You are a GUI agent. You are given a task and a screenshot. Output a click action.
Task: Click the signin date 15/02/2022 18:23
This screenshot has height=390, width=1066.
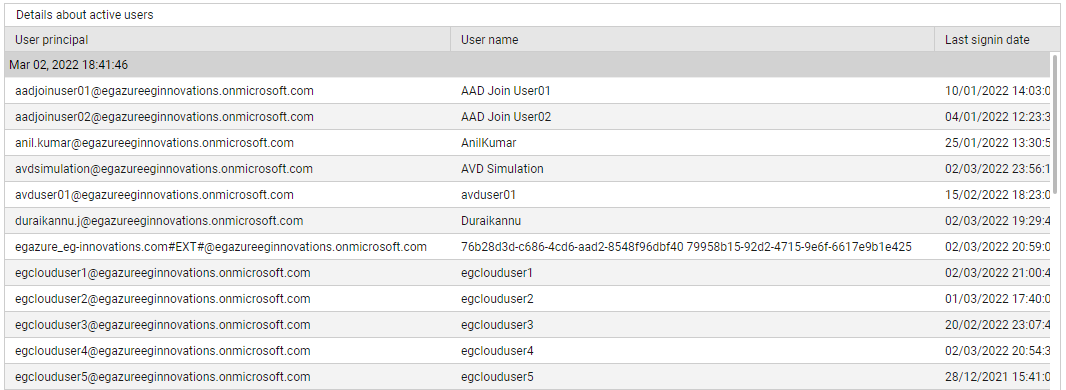[998, 195]
